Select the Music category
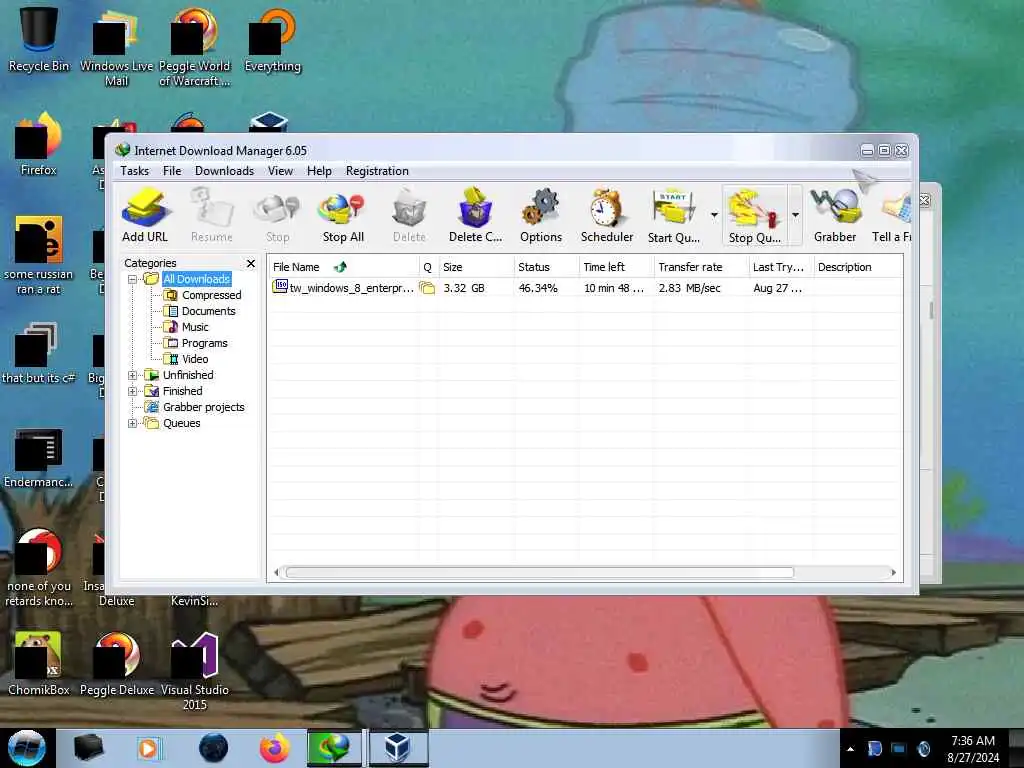Screen dimensions: 1024x768 [x=195, y=327]
